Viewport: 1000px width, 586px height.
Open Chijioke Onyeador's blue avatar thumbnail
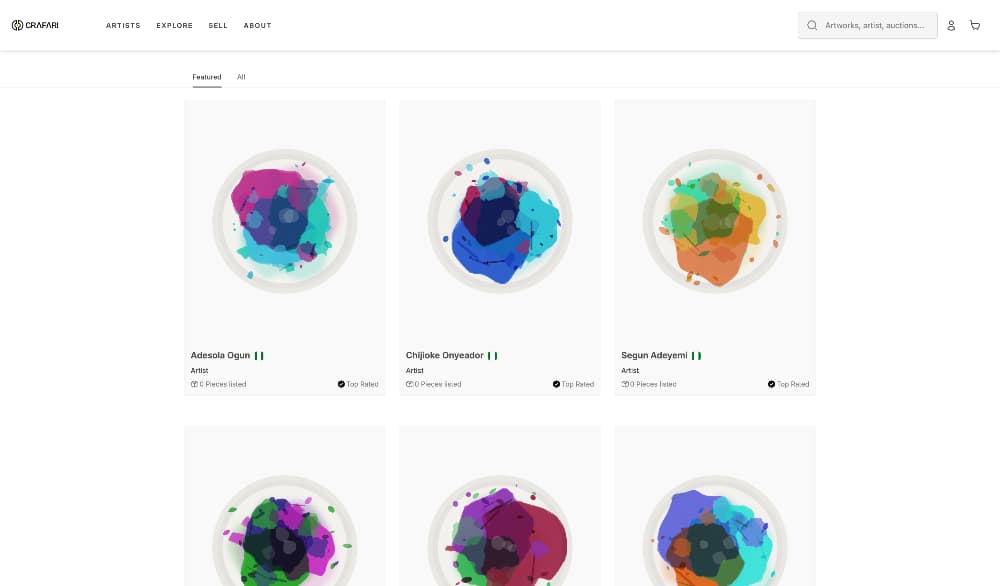pos(500,221)
